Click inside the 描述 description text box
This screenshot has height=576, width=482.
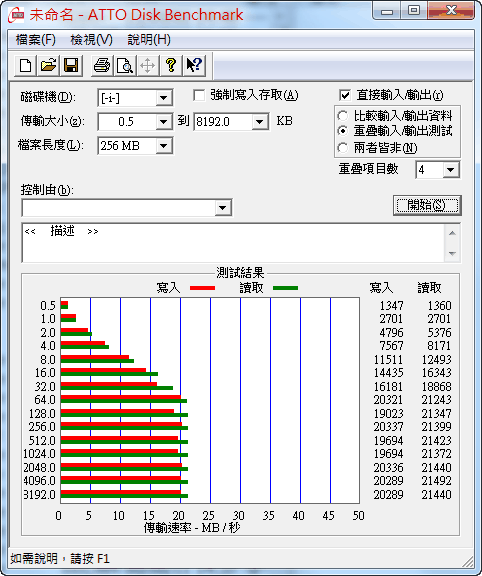coord(233,243)
